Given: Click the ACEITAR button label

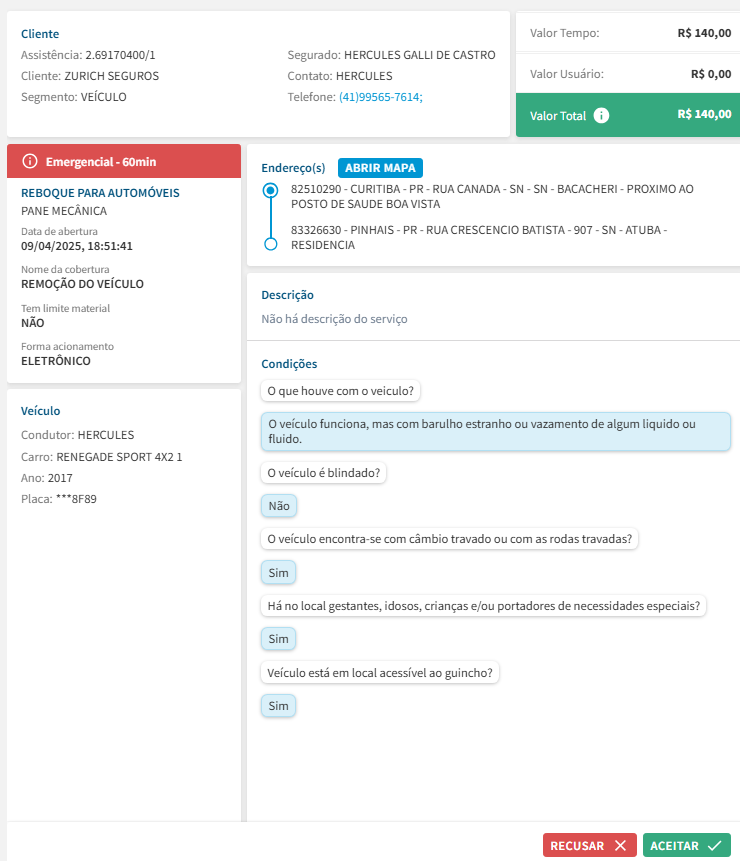Looking at the screenshot, I should coord(674,845).
